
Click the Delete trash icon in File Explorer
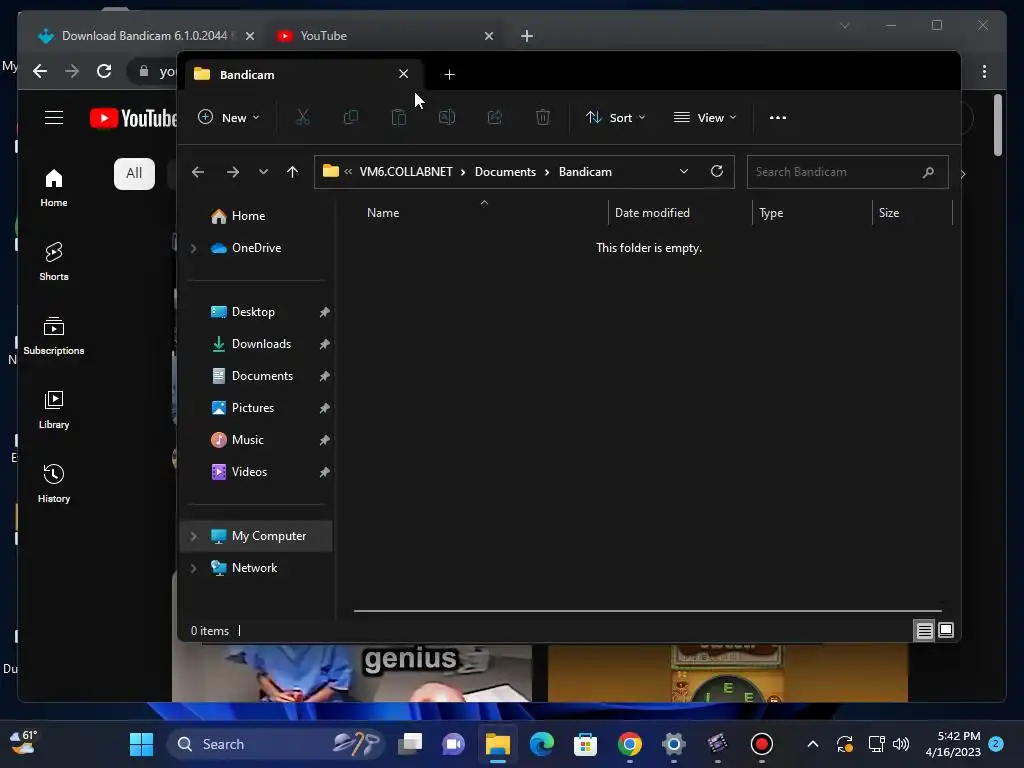[x=543, y=118]
